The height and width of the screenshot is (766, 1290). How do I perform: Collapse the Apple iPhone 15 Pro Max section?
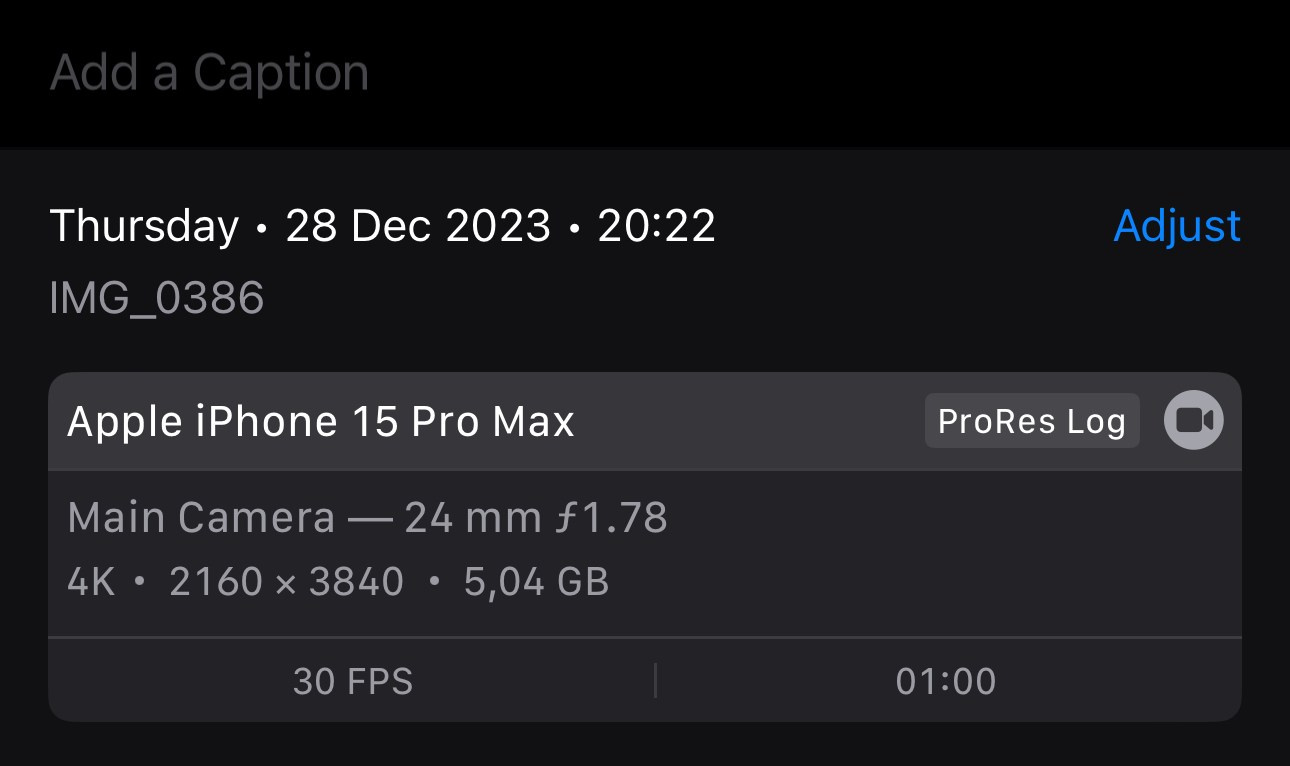(x=319, y=421)
